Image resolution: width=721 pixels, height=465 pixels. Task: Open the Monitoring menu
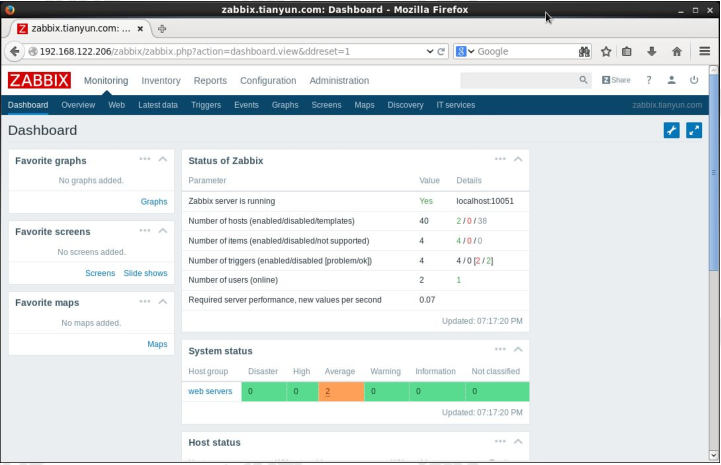point(106,80)
